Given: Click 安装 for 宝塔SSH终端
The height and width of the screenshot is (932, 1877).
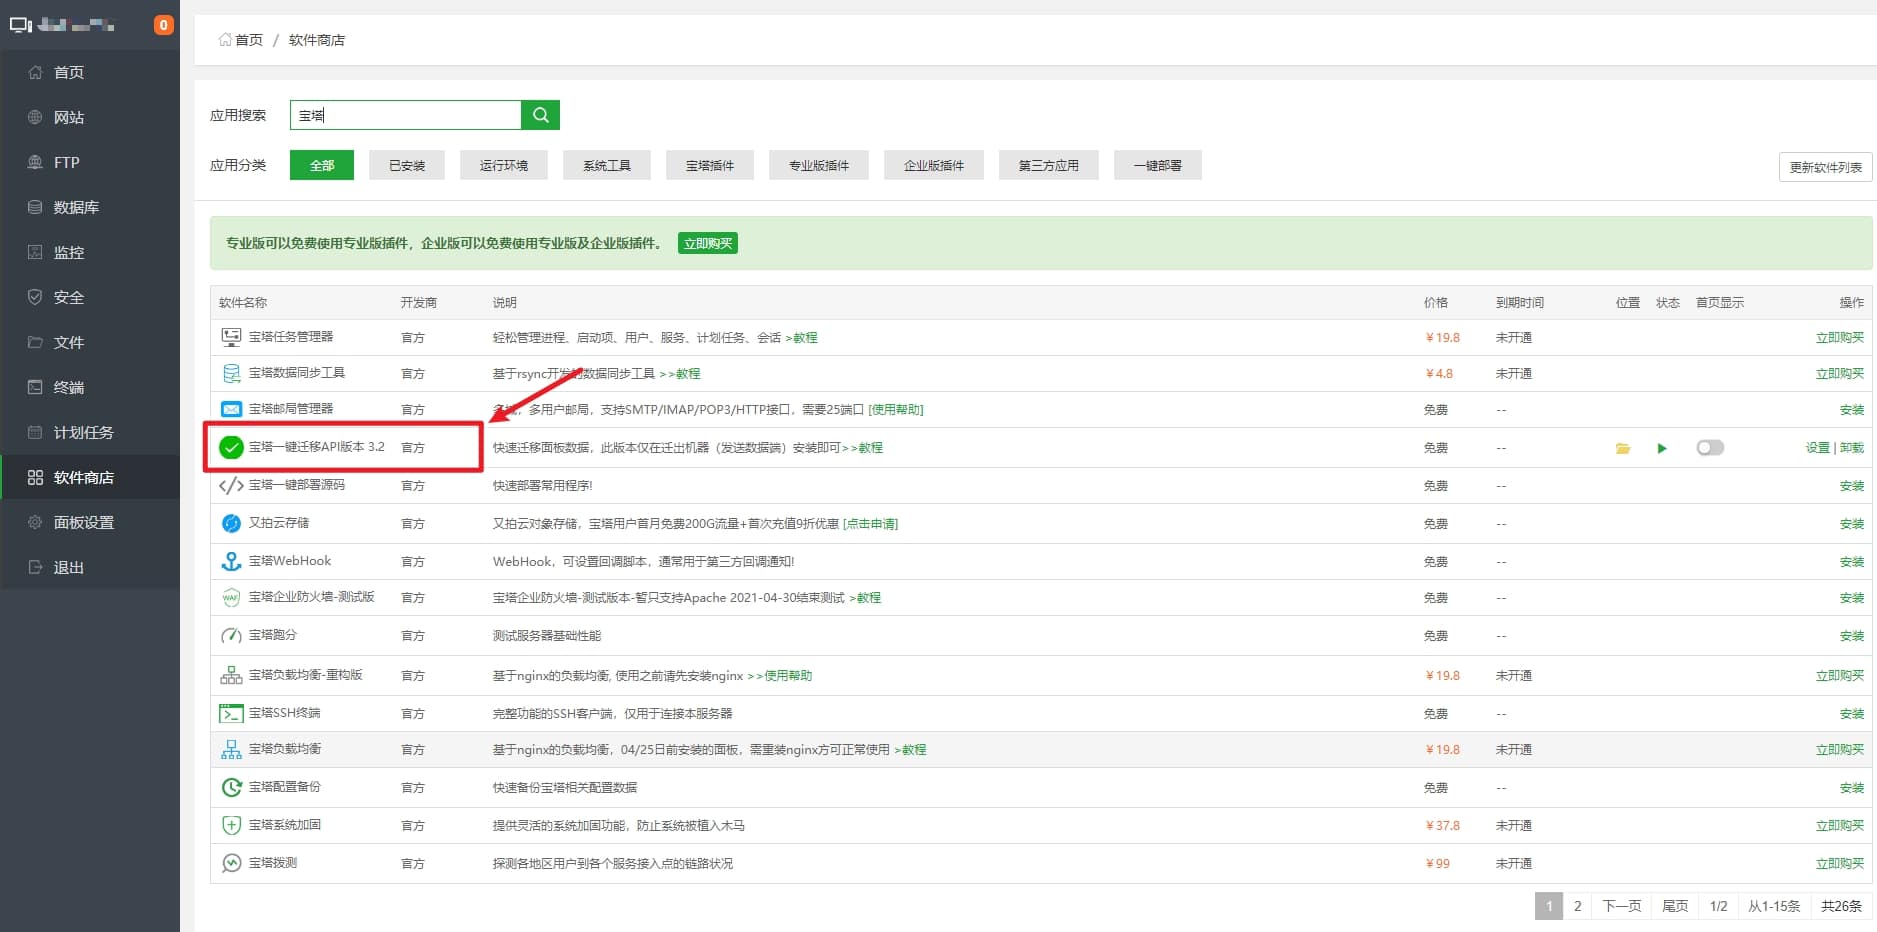Looking at the screenshot, I should click(x=1852, y=714).
